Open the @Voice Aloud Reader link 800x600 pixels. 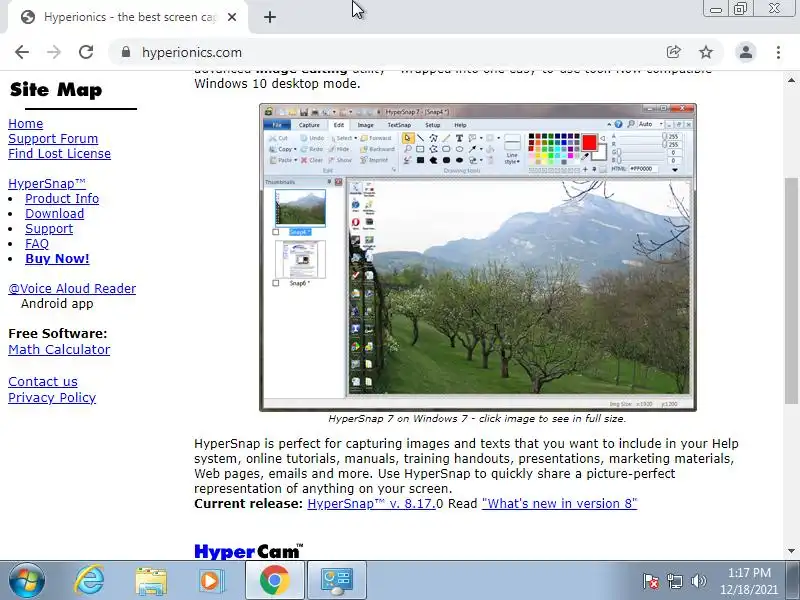click(x=72, y=288)
